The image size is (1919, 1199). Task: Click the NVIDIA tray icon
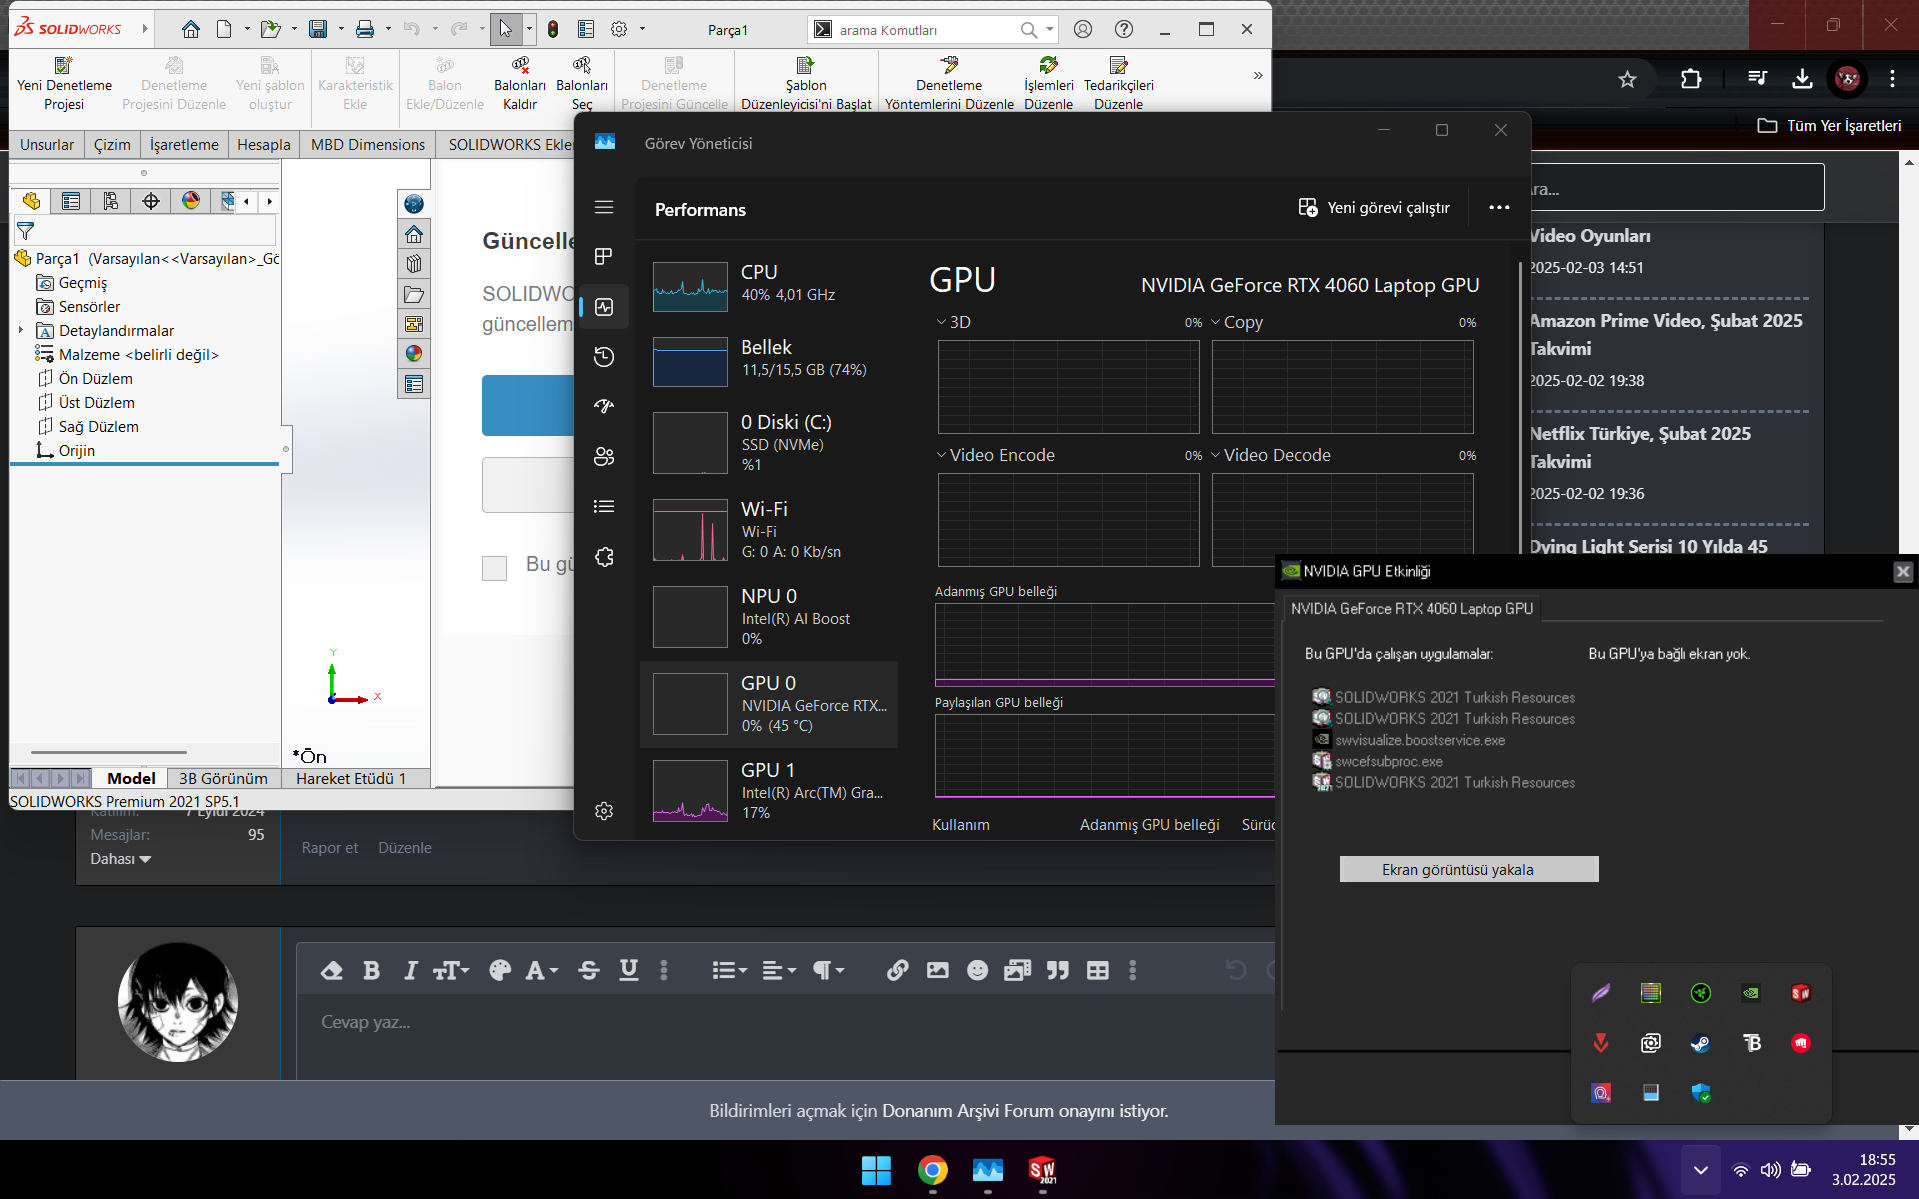[x=1750, y=993]
